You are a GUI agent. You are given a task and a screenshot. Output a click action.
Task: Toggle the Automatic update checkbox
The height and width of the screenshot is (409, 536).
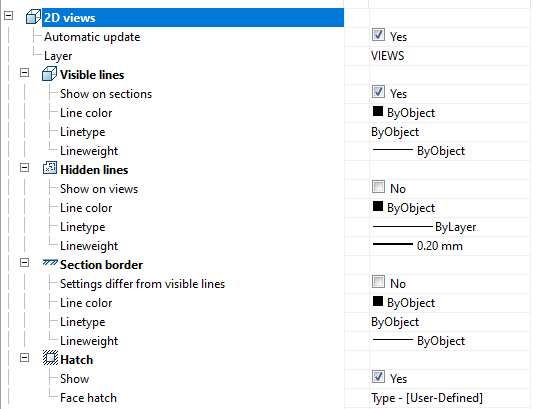click(378, 35)
